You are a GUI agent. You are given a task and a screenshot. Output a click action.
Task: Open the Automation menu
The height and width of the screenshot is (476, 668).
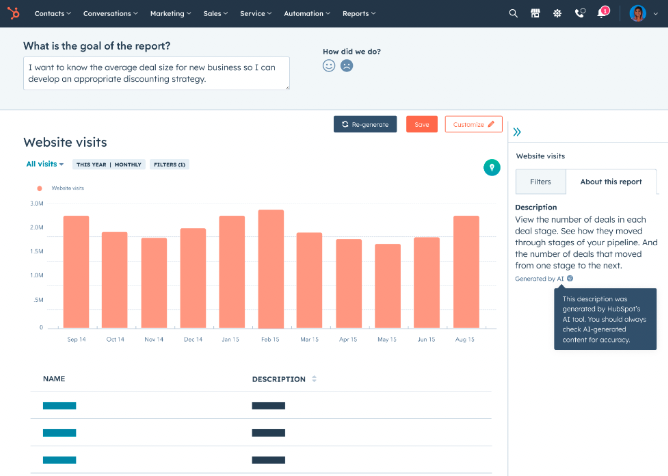(x=306, y=13)
